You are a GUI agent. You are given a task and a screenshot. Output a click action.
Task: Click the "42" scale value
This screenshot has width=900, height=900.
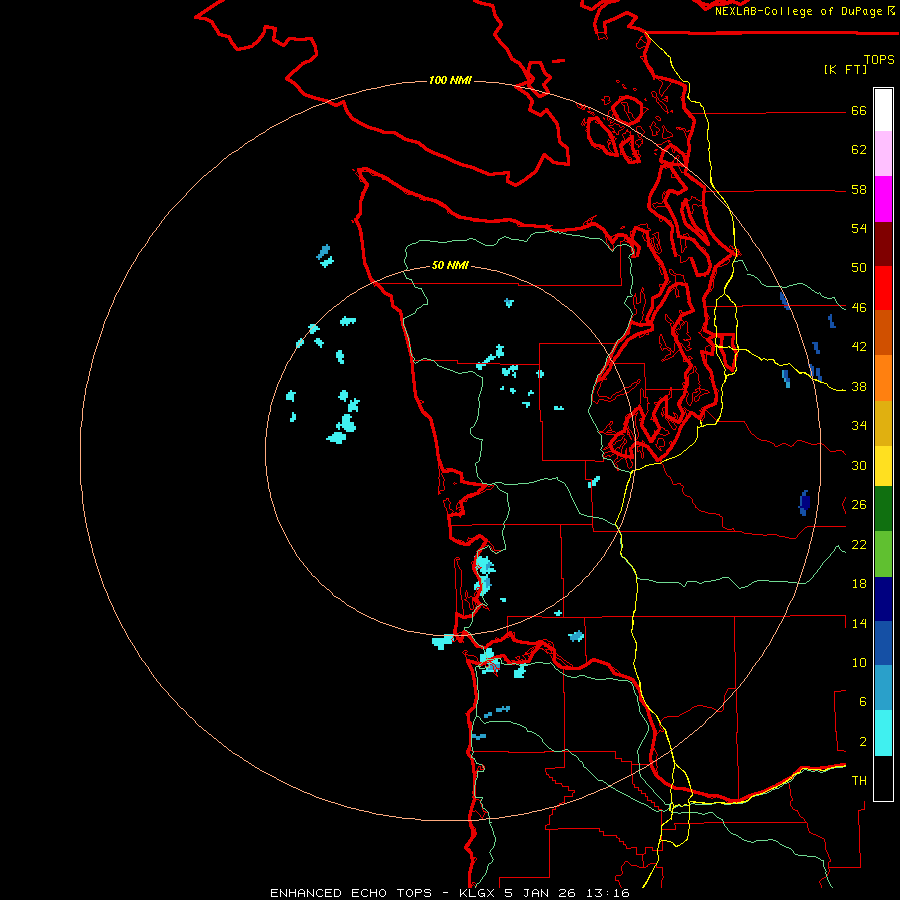[x=859, y=347]
